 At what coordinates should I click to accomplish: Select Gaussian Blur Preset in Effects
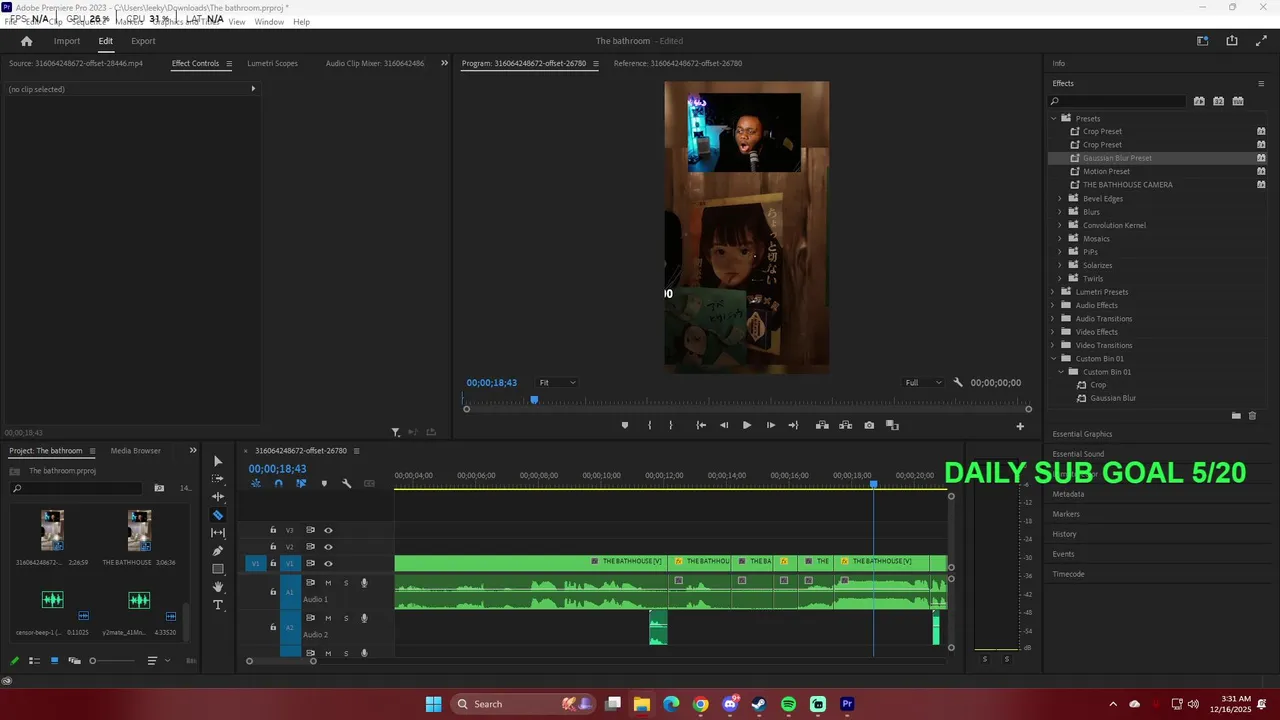[x=1117, y=158]
